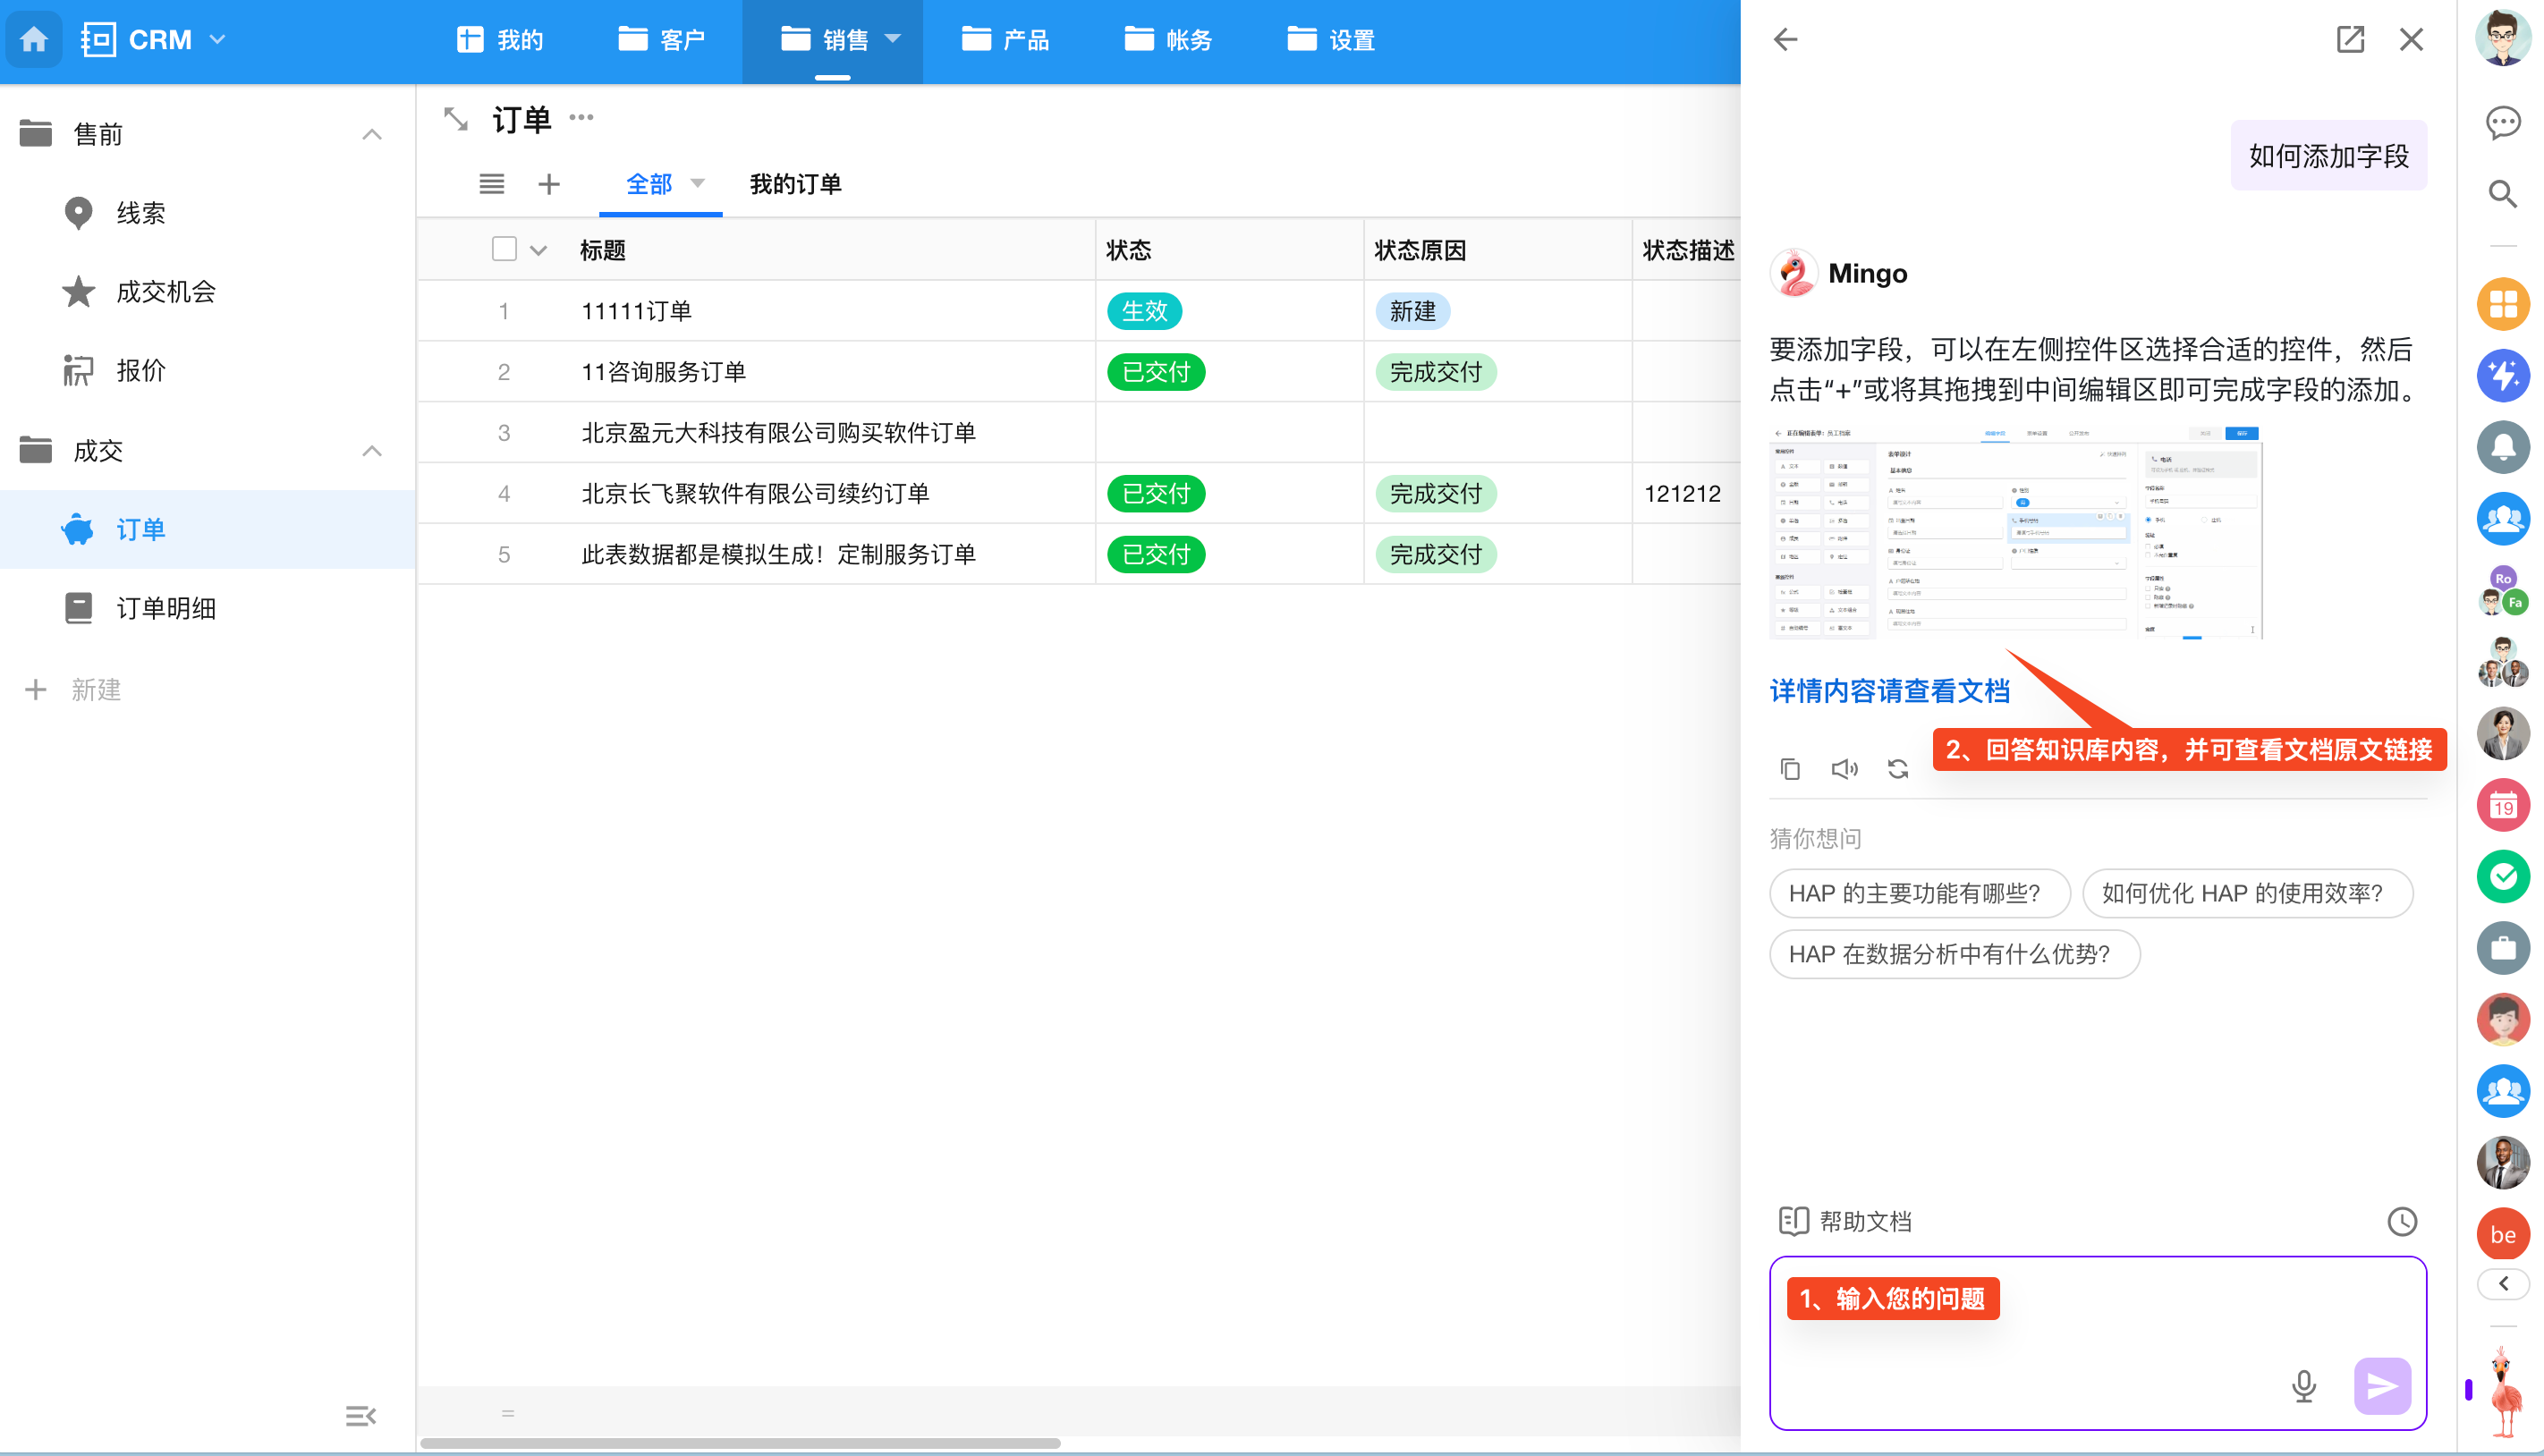Copy Mingo's answer with the copy icon
This screenshot has height=1456, width=2544.
tap(1790, 768)
